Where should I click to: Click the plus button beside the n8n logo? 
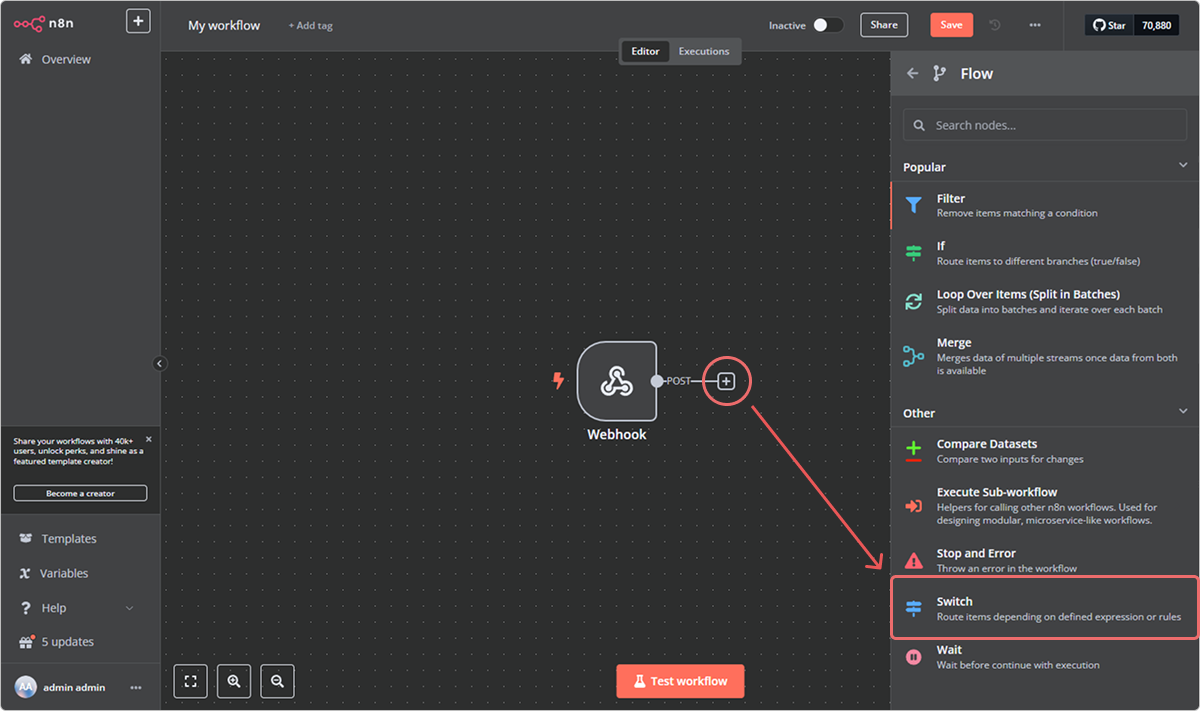pos(138,21)
